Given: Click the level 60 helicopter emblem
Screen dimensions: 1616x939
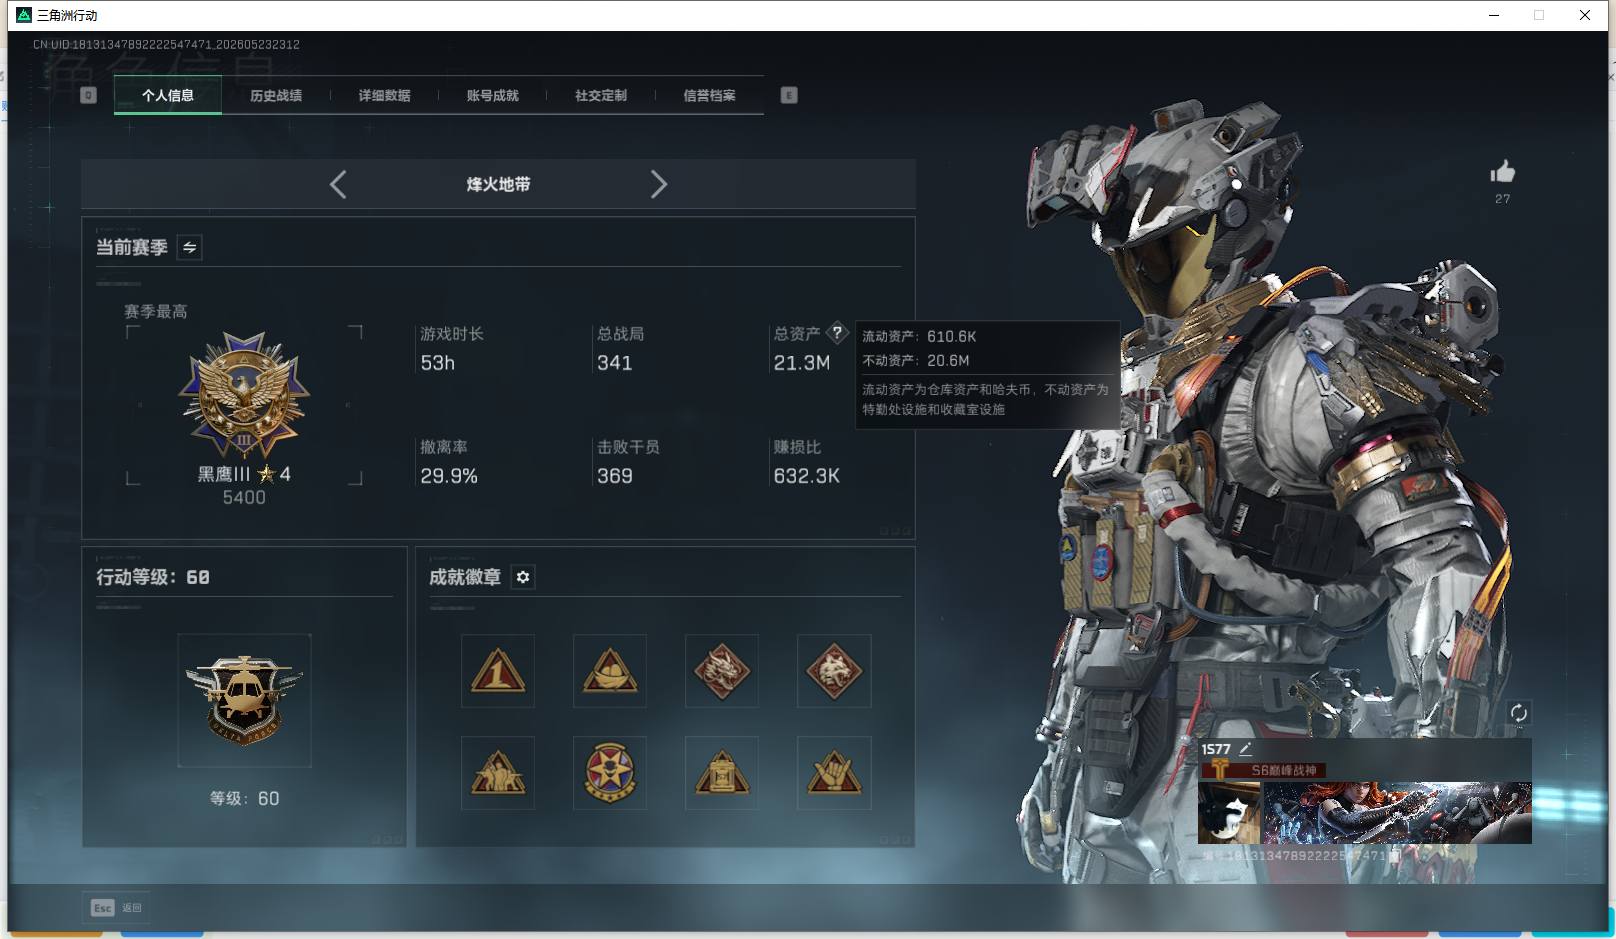Looking at the screenshot, I should (244, 700).
